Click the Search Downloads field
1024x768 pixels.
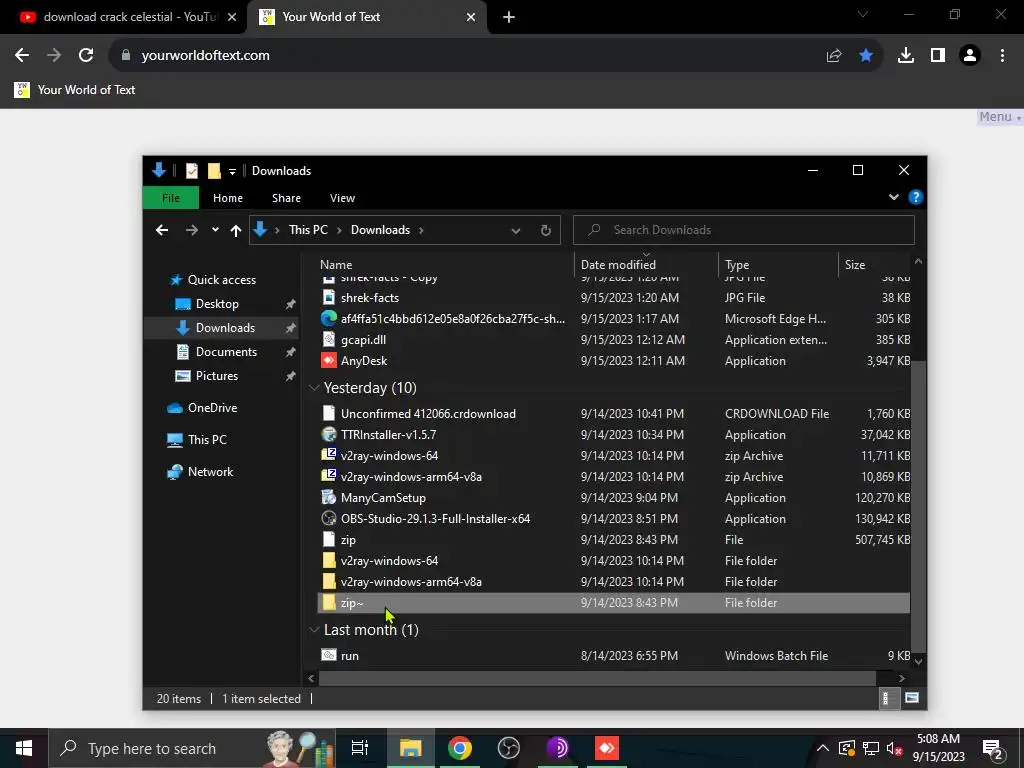pyautogui.click(x=744, y=230)
